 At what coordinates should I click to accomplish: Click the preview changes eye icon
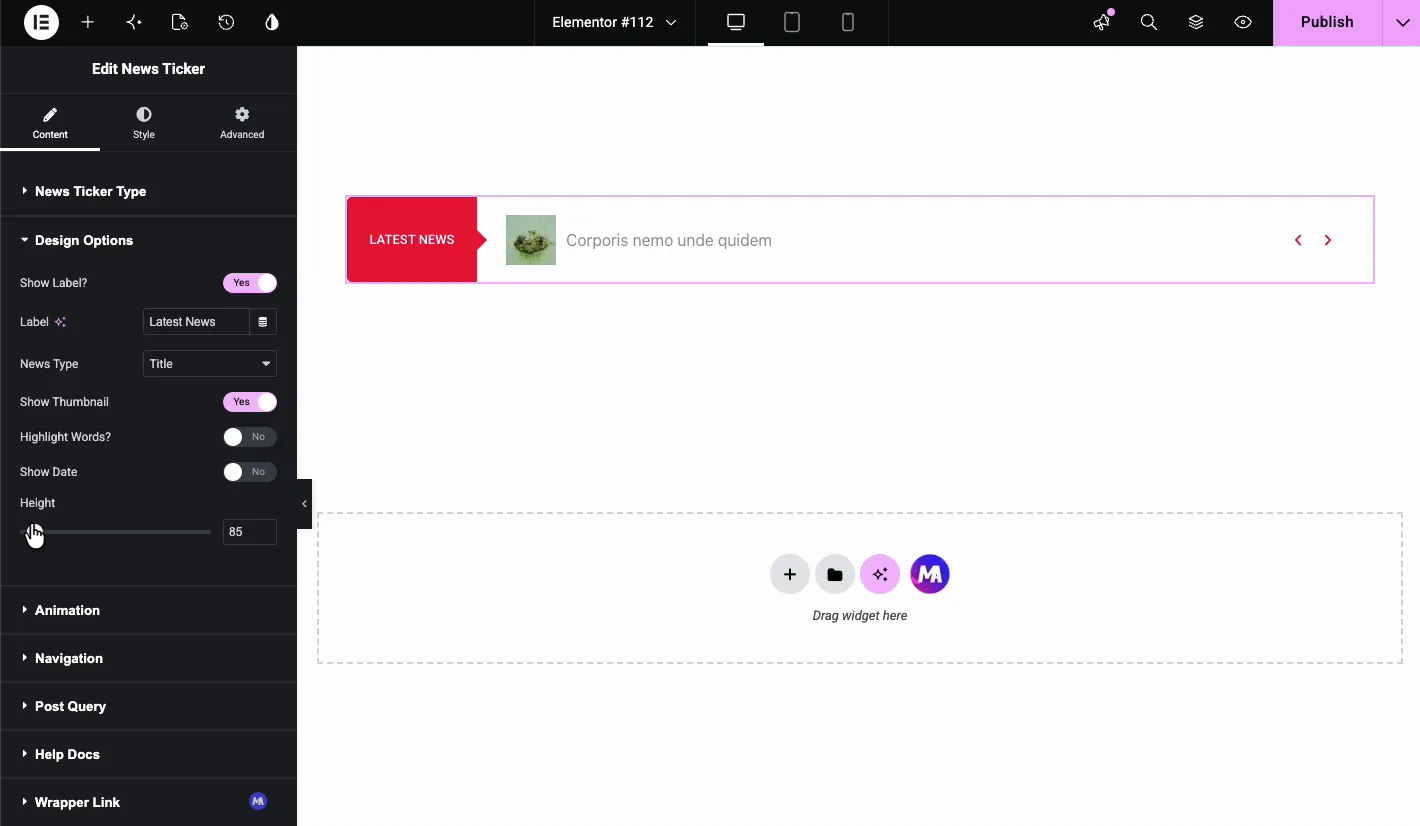click(x=1243, y=22)
